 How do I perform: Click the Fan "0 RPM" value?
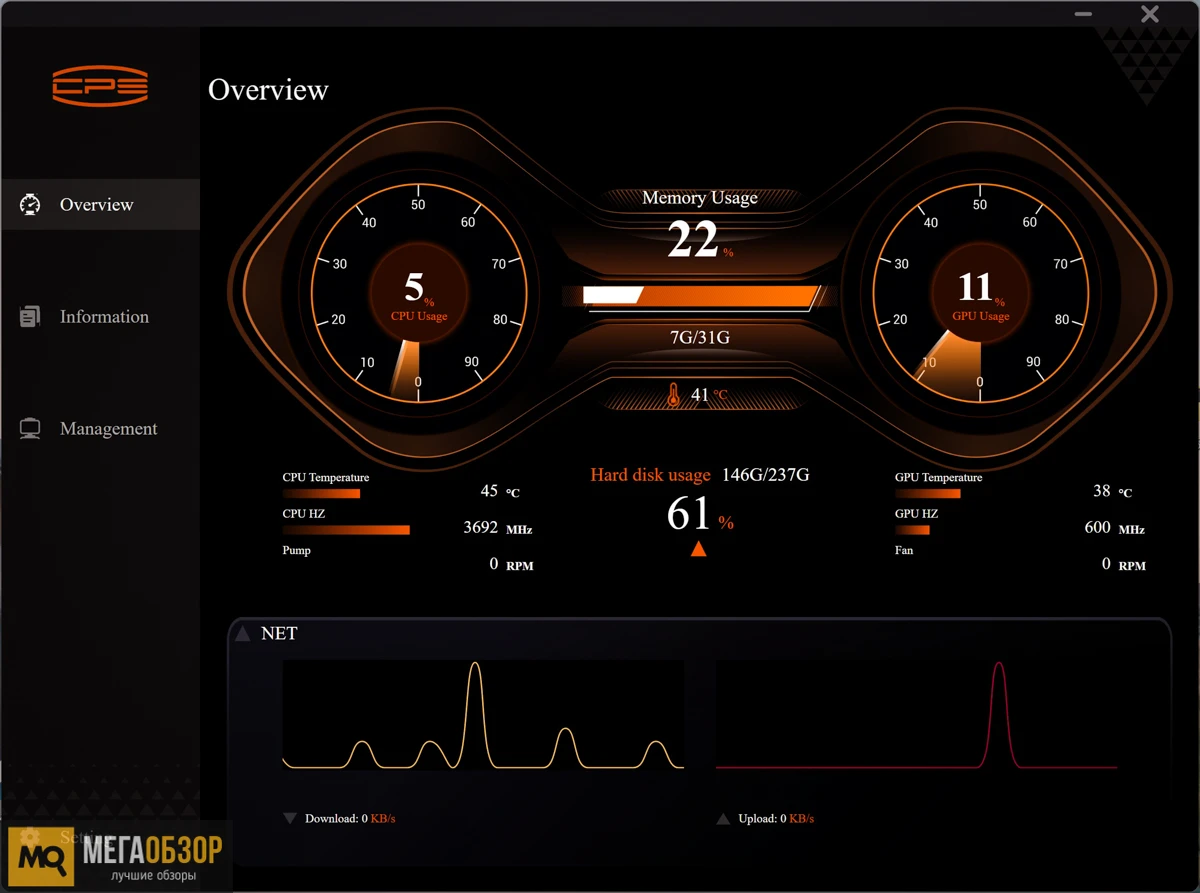(x=1124, y=564)
